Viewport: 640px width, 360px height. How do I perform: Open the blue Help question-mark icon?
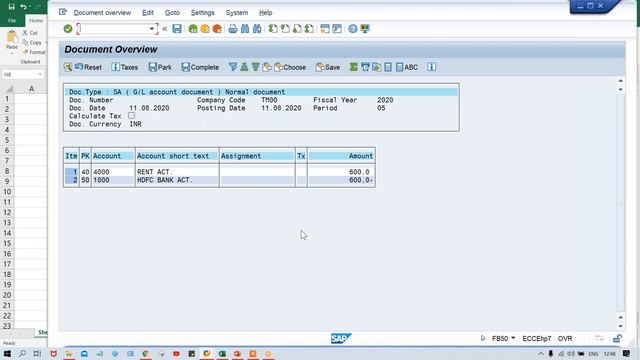point(353,29)
